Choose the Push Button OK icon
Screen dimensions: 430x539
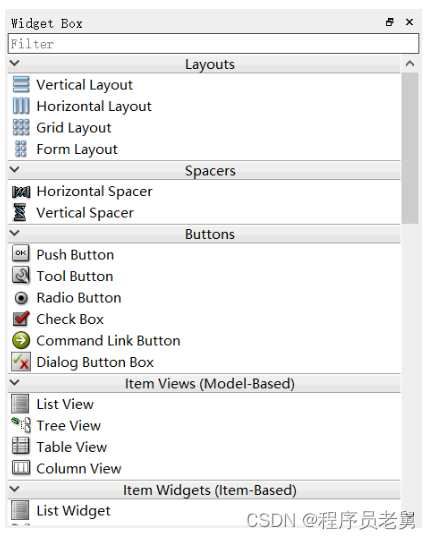coord(21,254)
